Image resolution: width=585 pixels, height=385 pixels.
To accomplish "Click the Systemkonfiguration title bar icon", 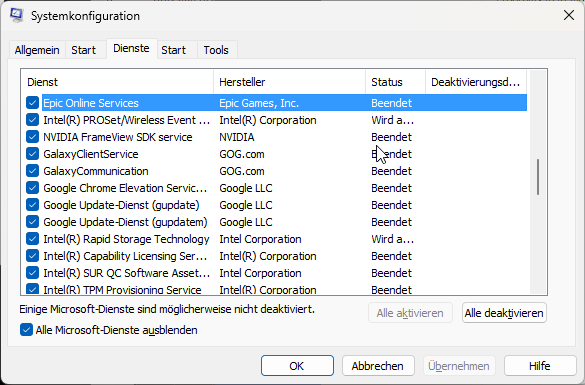I will pyautogui.click(x=16, y=15).
